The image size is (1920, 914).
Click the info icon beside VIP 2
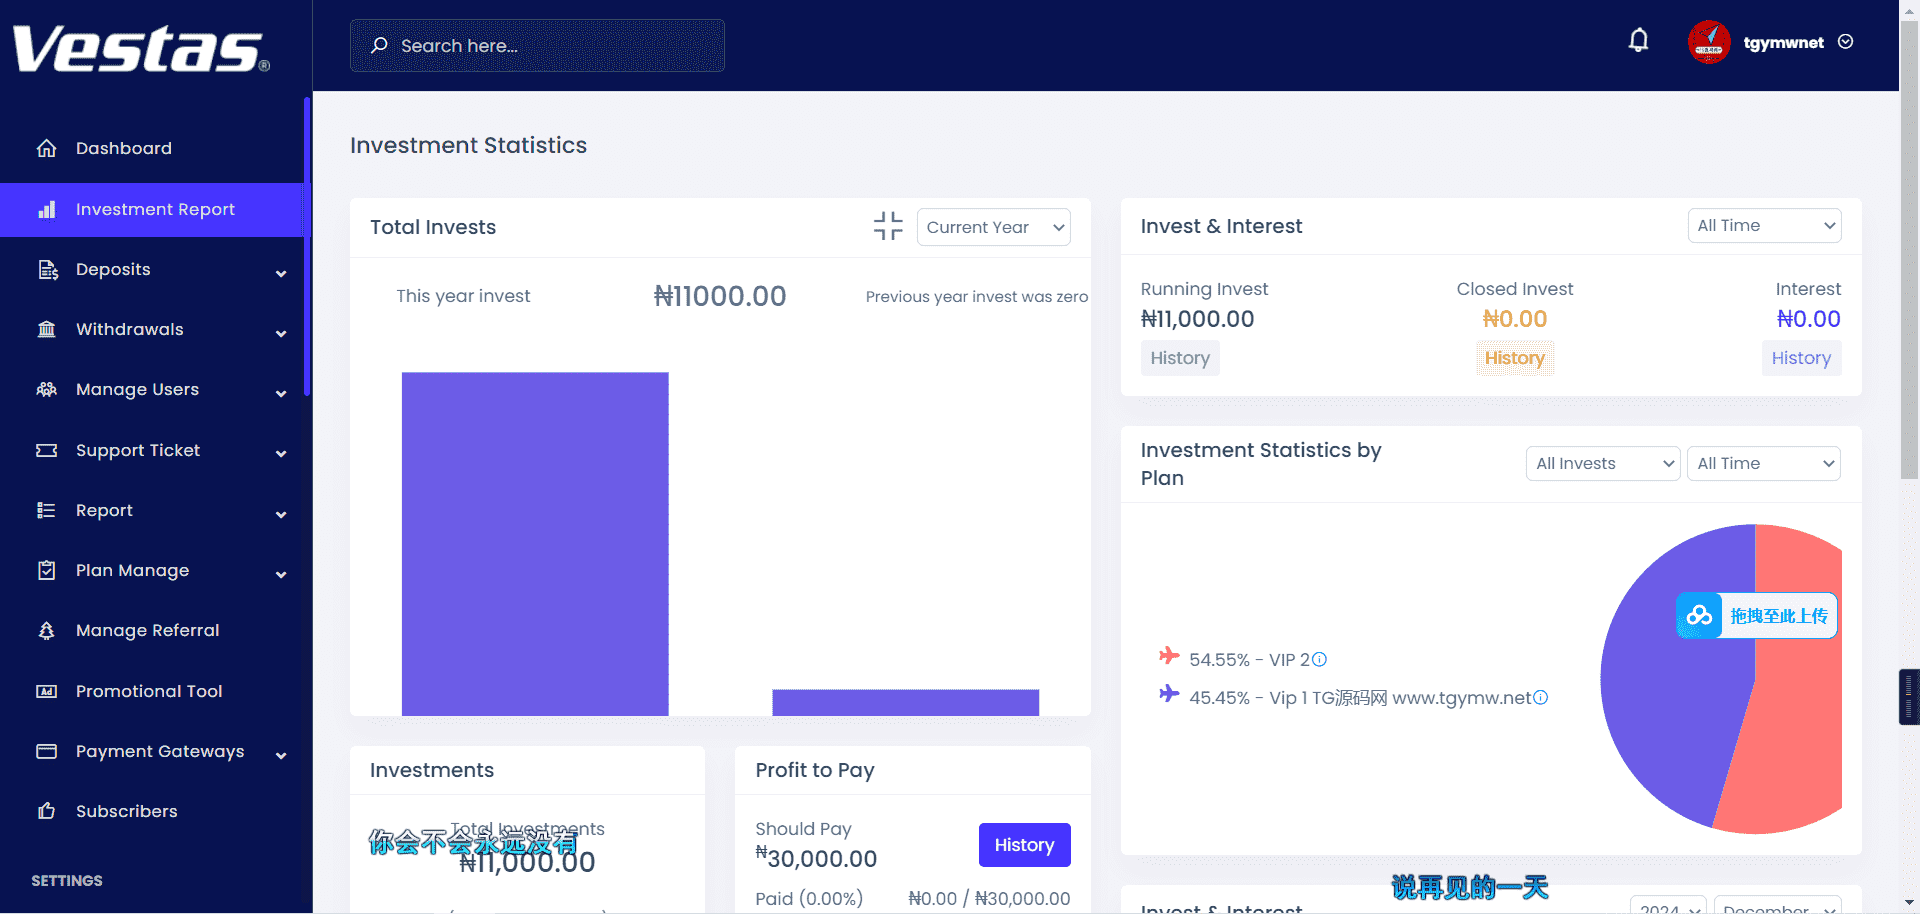[x=1319, y=659]
